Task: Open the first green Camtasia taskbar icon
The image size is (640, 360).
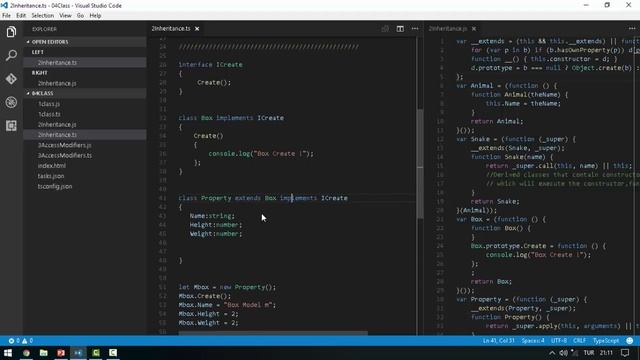Action: pos(96,353)
